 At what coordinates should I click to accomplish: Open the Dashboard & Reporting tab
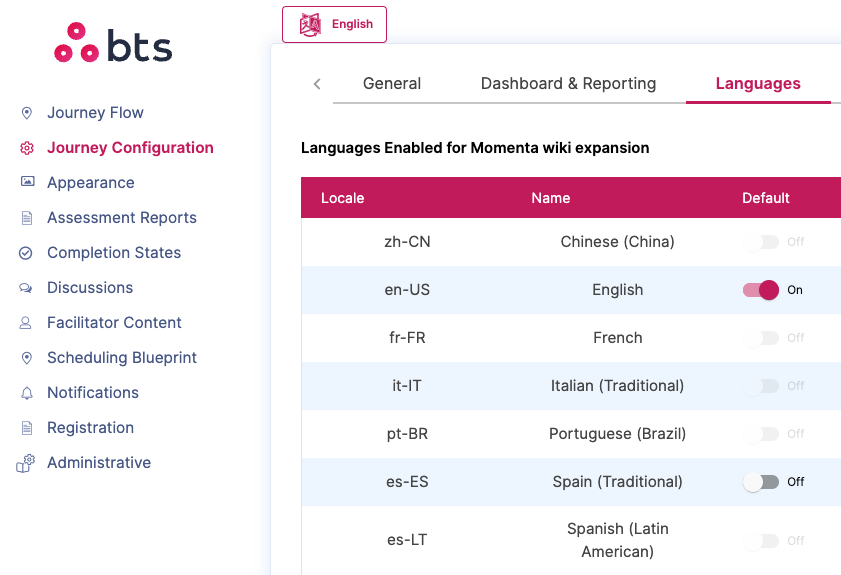569,84
